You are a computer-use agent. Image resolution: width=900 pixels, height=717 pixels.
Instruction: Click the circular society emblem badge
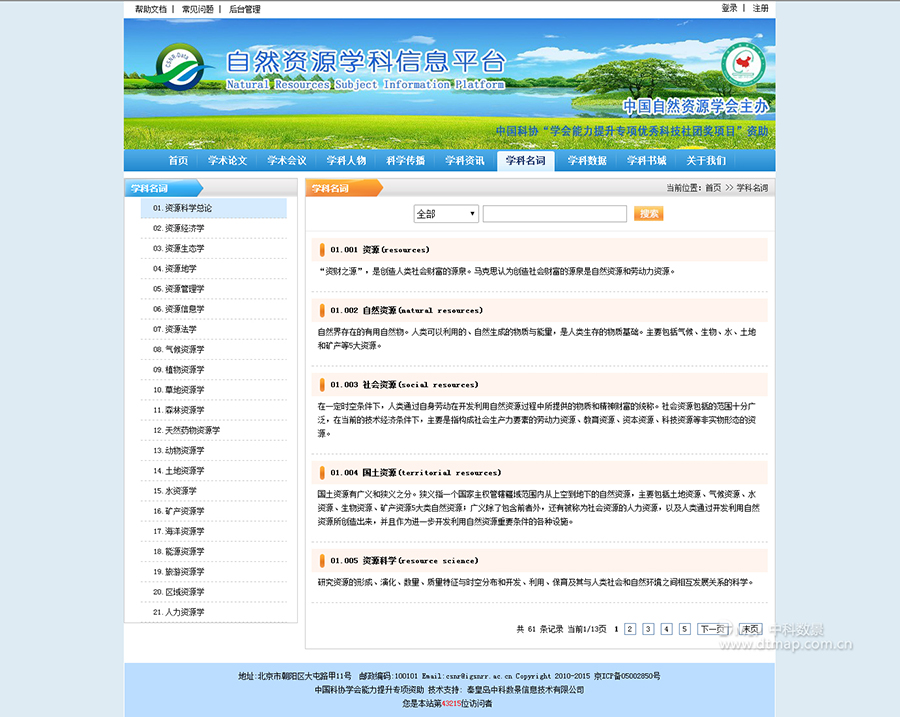pyautogui.click(x=742, y=65)
